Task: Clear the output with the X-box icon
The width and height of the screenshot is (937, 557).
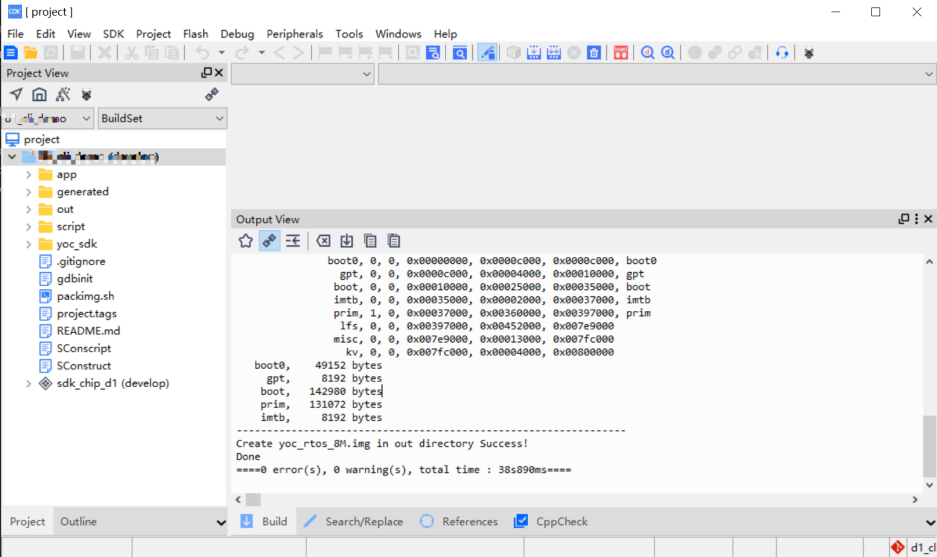Action: click(x=323, y=241)
